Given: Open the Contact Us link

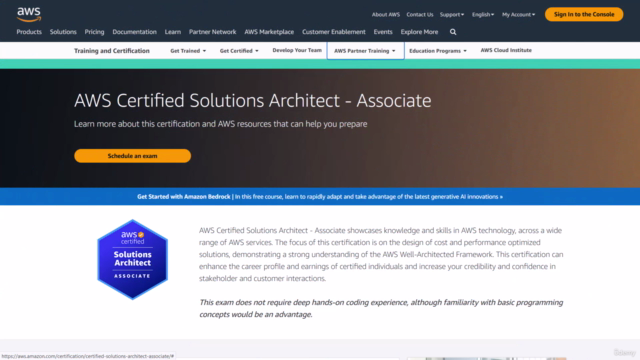Looking at the screenshot, I should 420,14.
